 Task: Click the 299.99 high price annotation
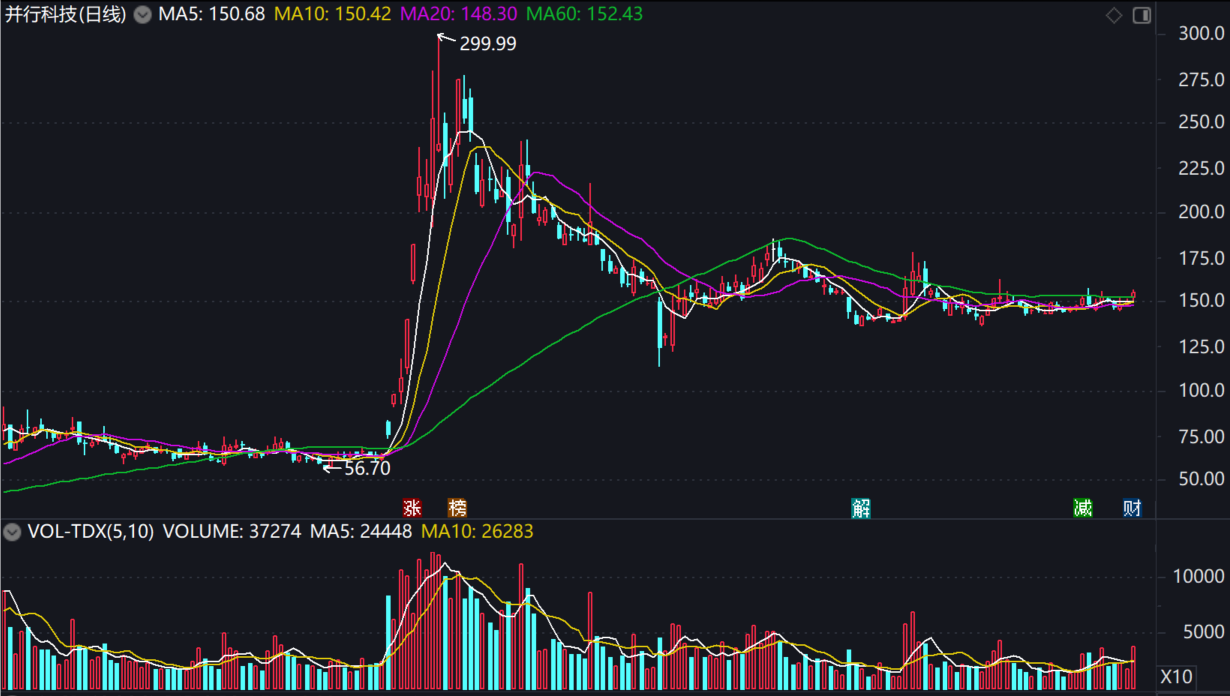click(488, 44)
